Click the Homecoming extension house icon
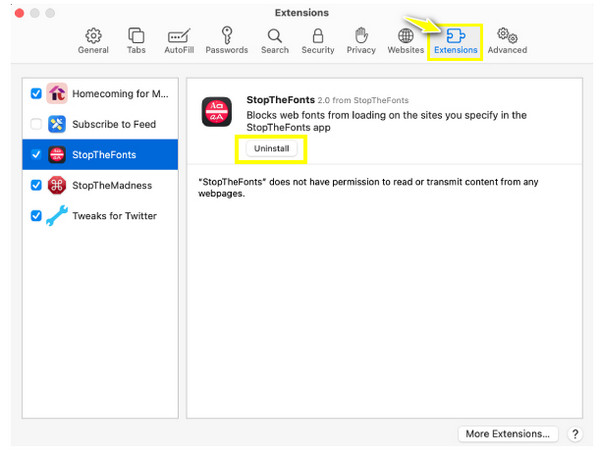 pyautogui.click(x=57, y=93)
